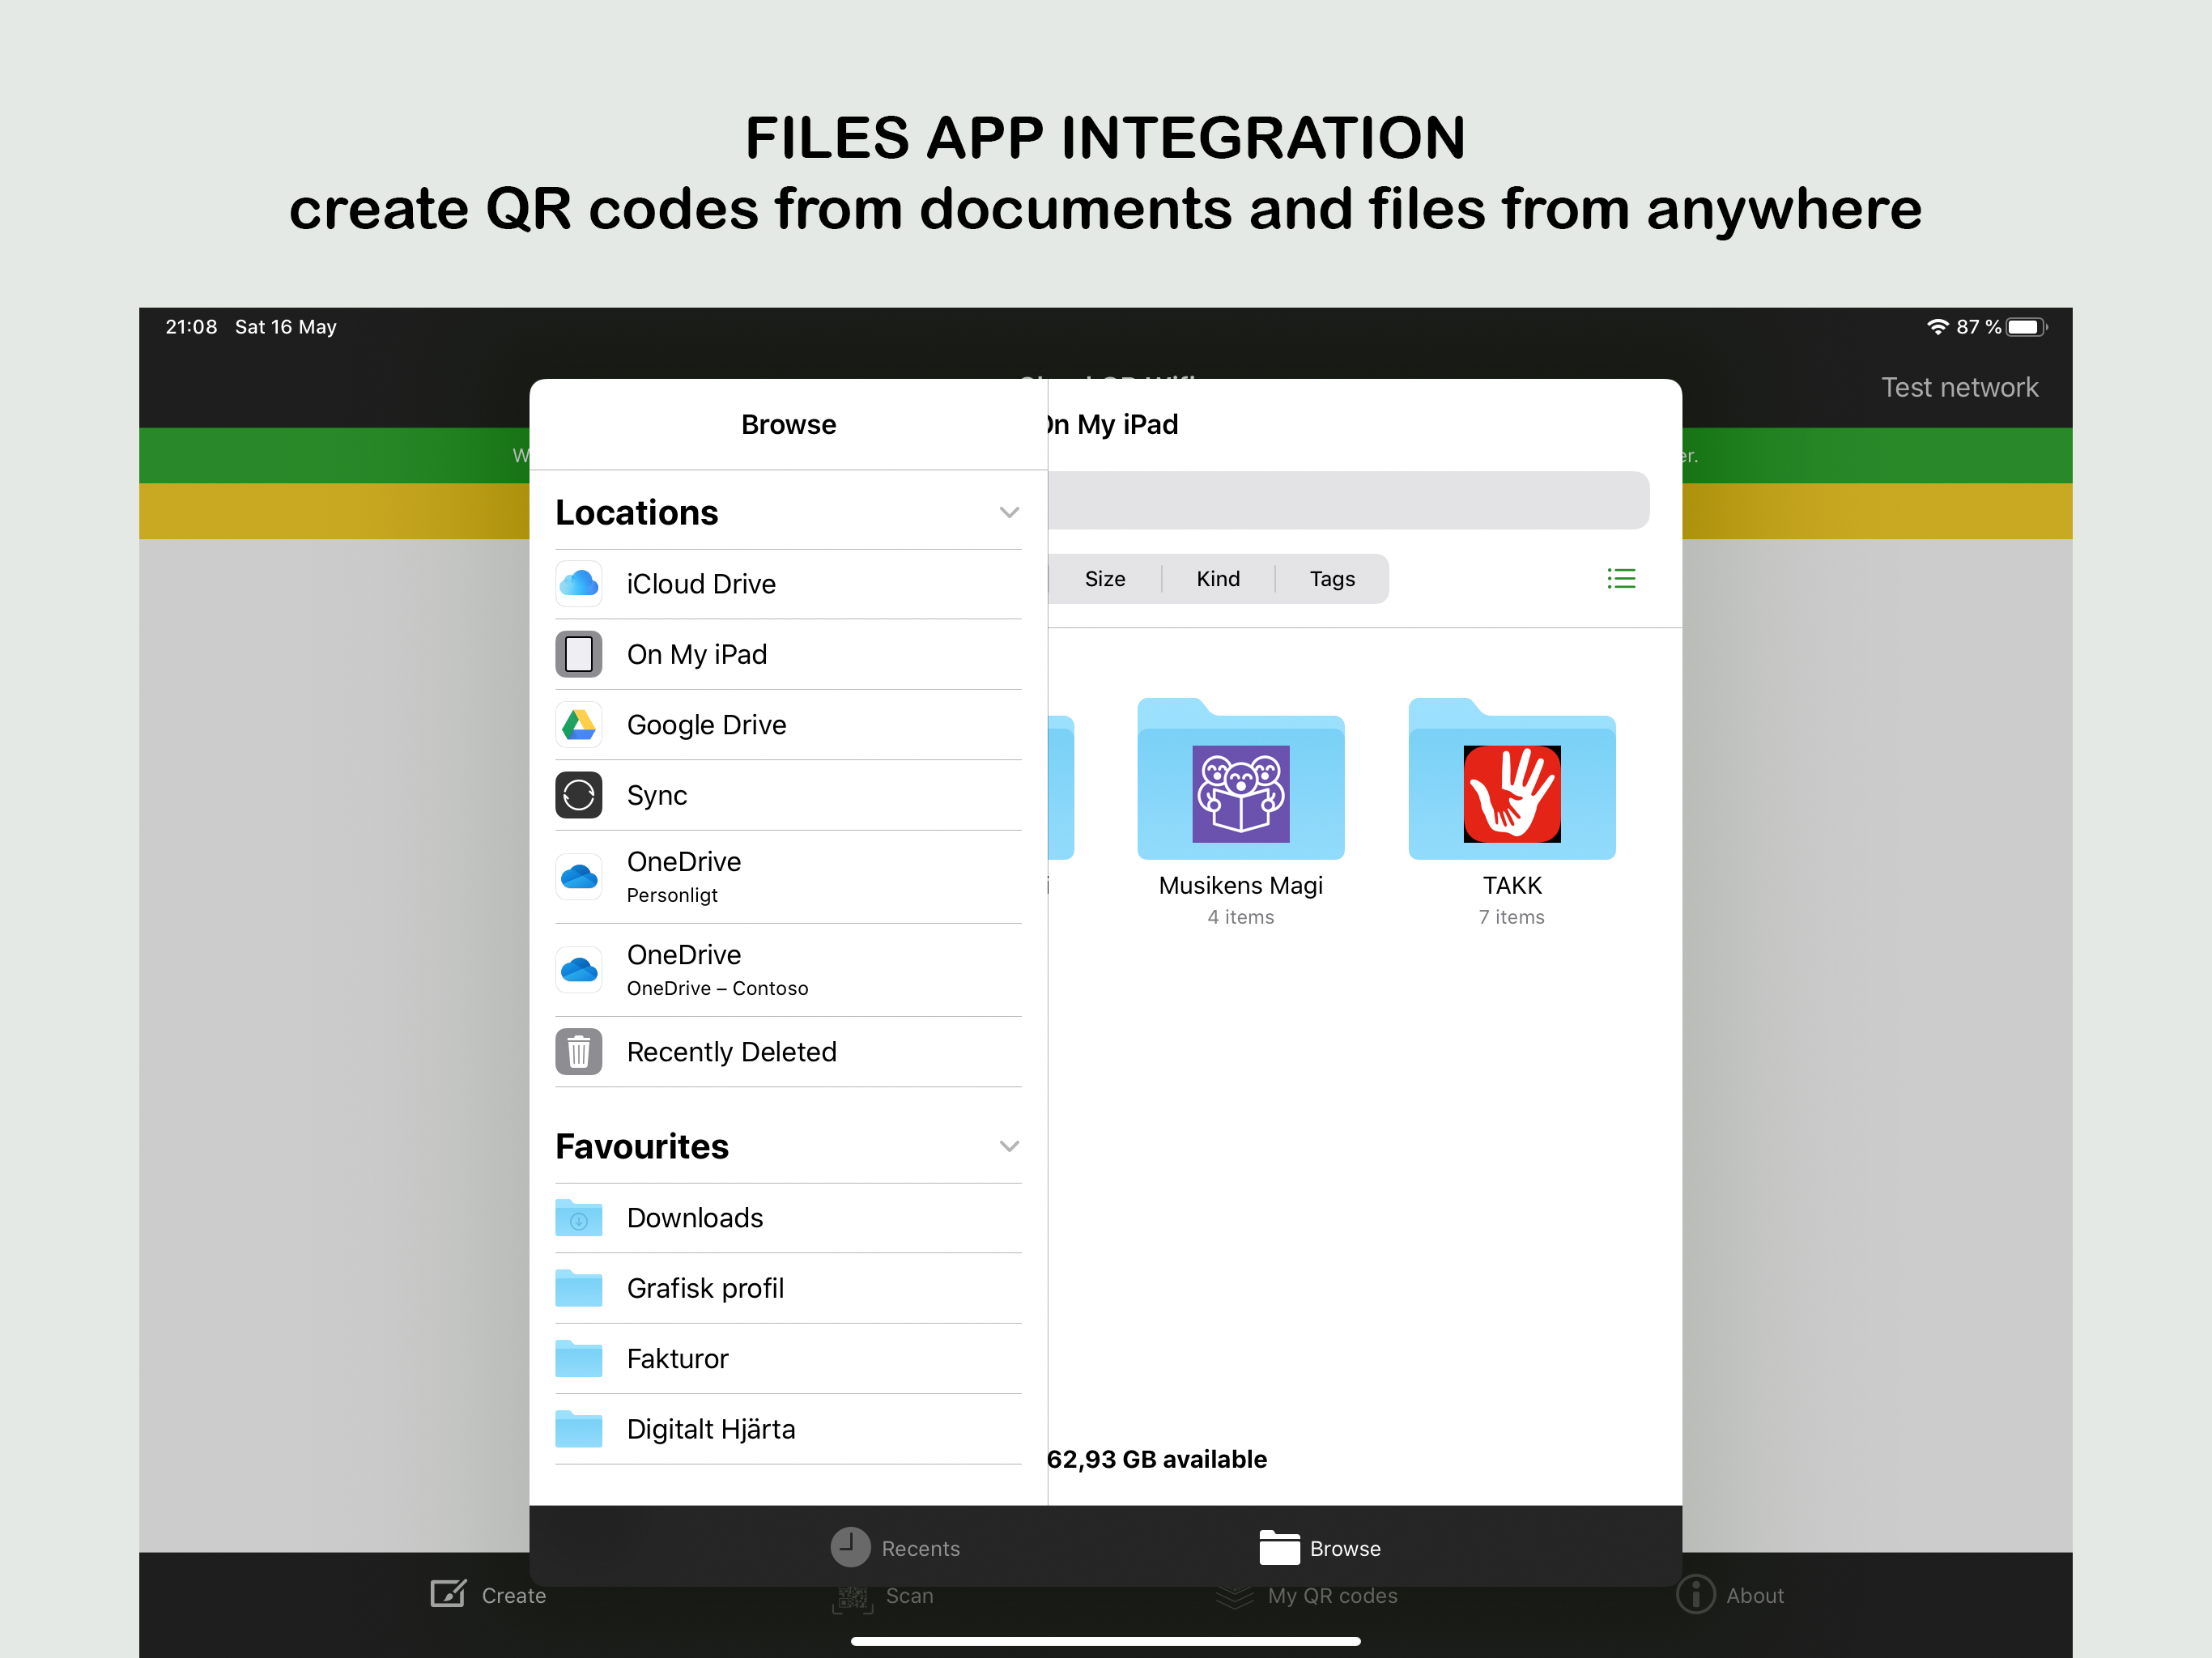Click the About tab label
This screenshot has height=1658, width=2212.
tap(1755, 1596)
